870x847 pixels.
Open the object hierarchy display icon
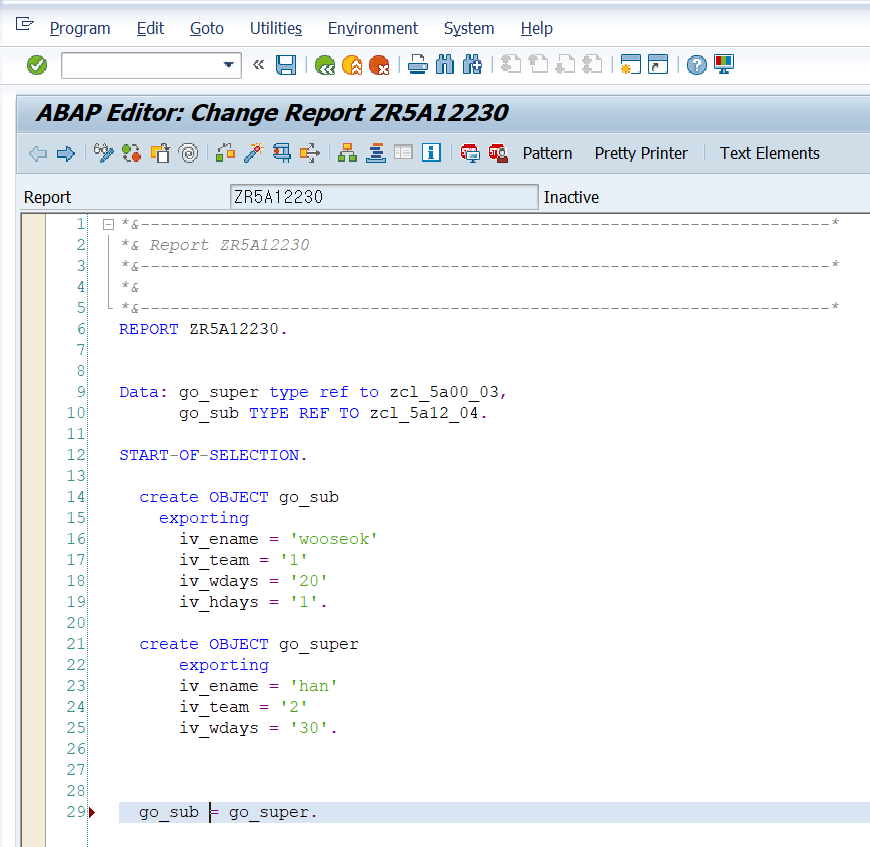coord(347,153)
